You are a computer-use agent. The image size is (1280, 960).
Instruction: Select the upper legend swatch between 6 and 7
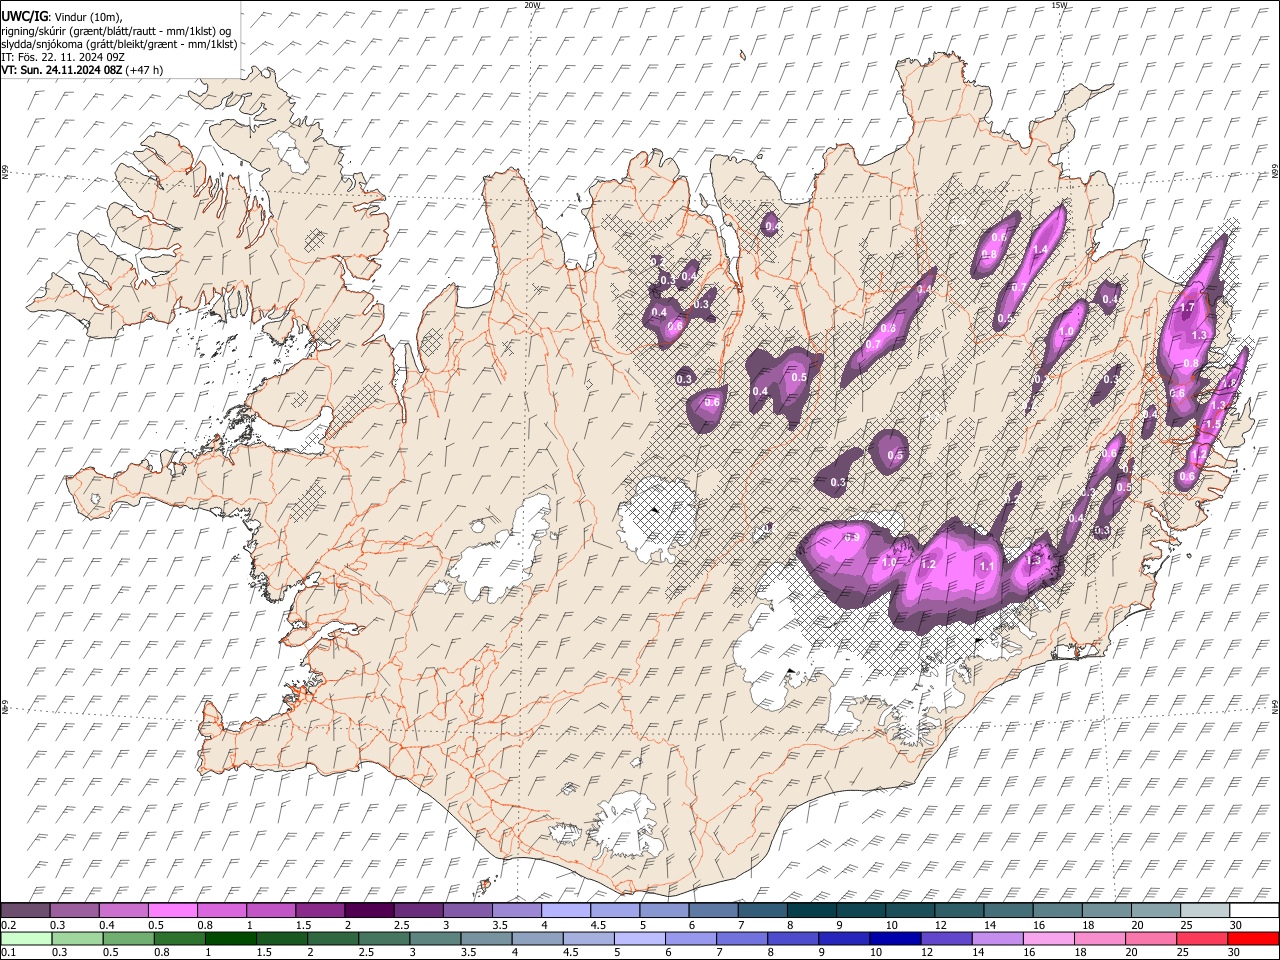713,911
